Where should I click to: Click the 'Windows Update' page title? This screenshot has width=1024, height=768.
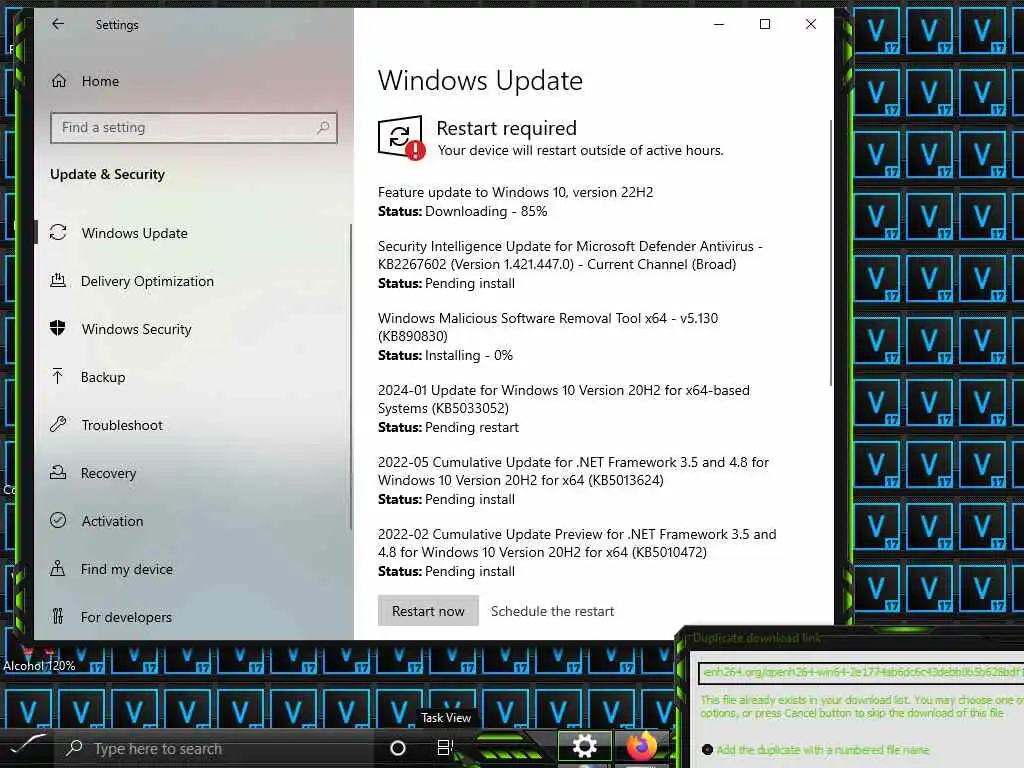(480, 80)
